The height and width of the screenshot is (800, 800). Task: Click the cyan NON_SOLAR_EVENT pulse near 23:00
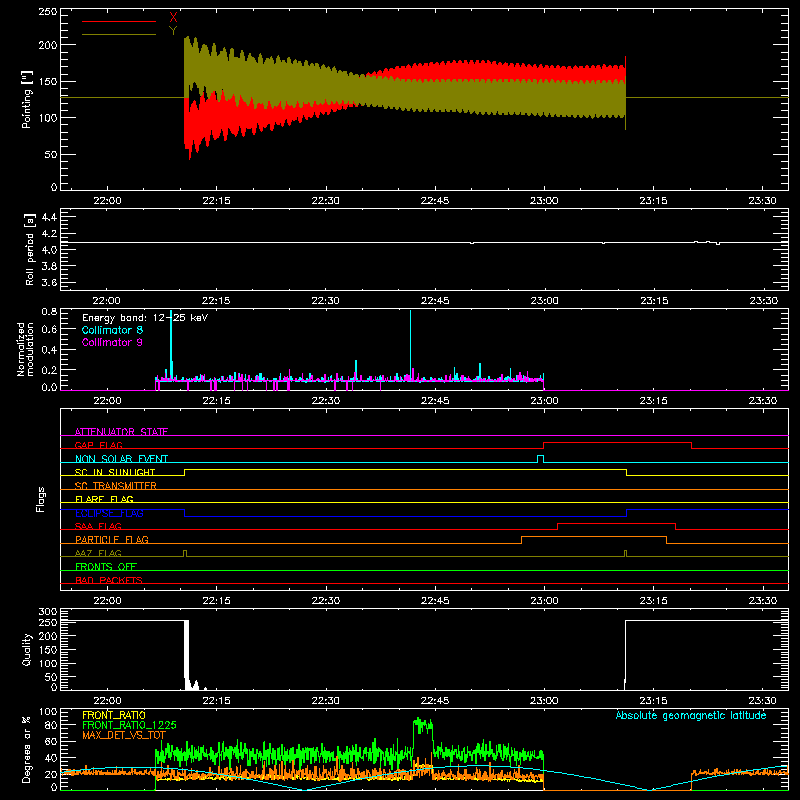pyautogui.click(x=541, y=459)
